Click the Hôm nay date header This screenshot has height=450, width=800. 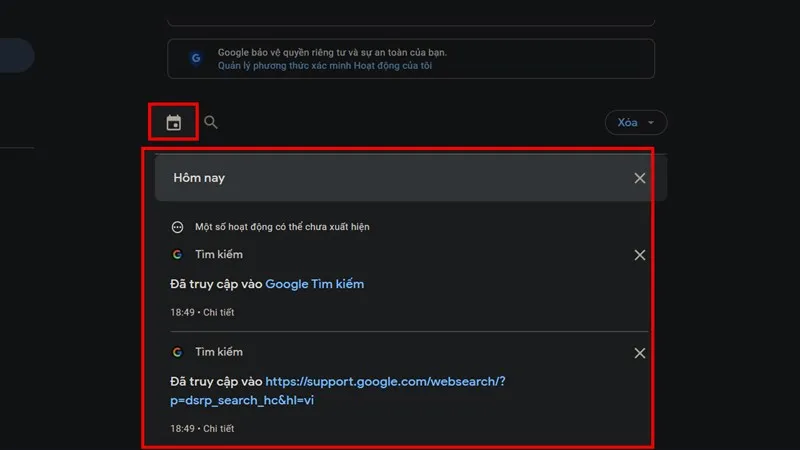pyautogui.click(x=198, y=178)
